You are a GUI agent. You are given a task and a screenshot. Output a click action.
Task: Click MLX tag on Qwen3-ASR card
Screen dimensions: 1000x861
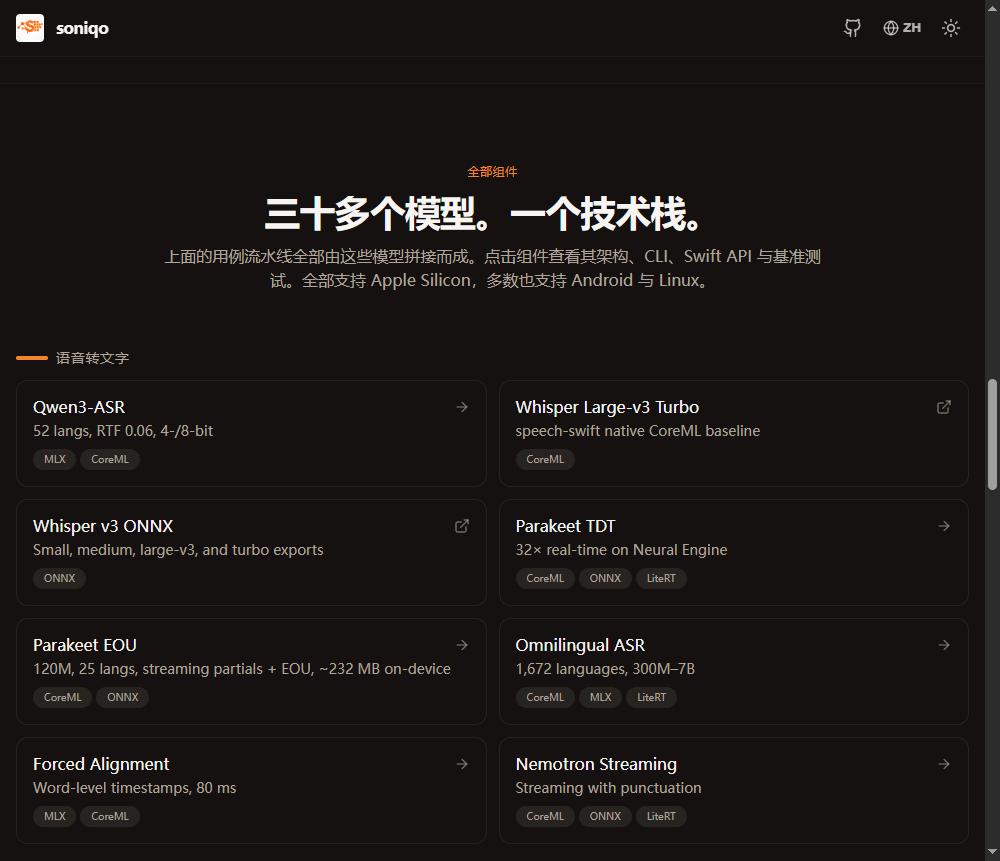[55, 459]
